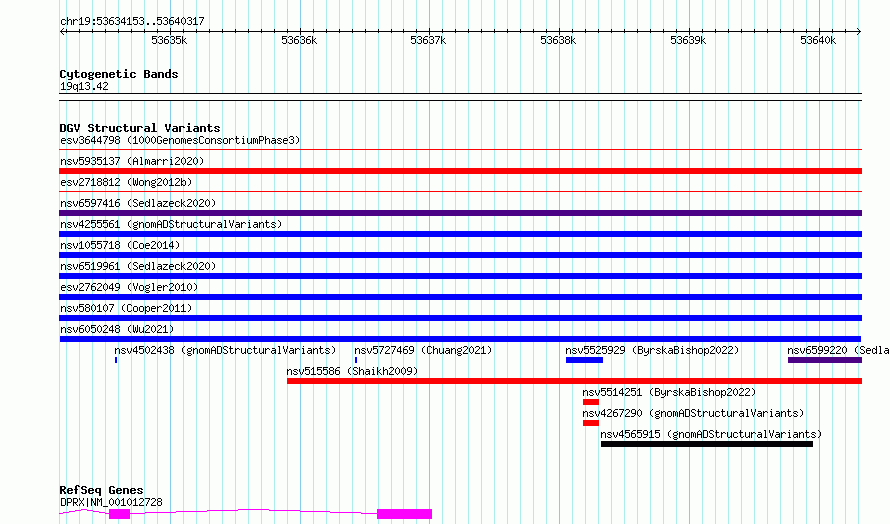Click the DPRX|NM_001012728 gene label
The height and width of the screenshot is (524, 890).
(x=111, y=502)
